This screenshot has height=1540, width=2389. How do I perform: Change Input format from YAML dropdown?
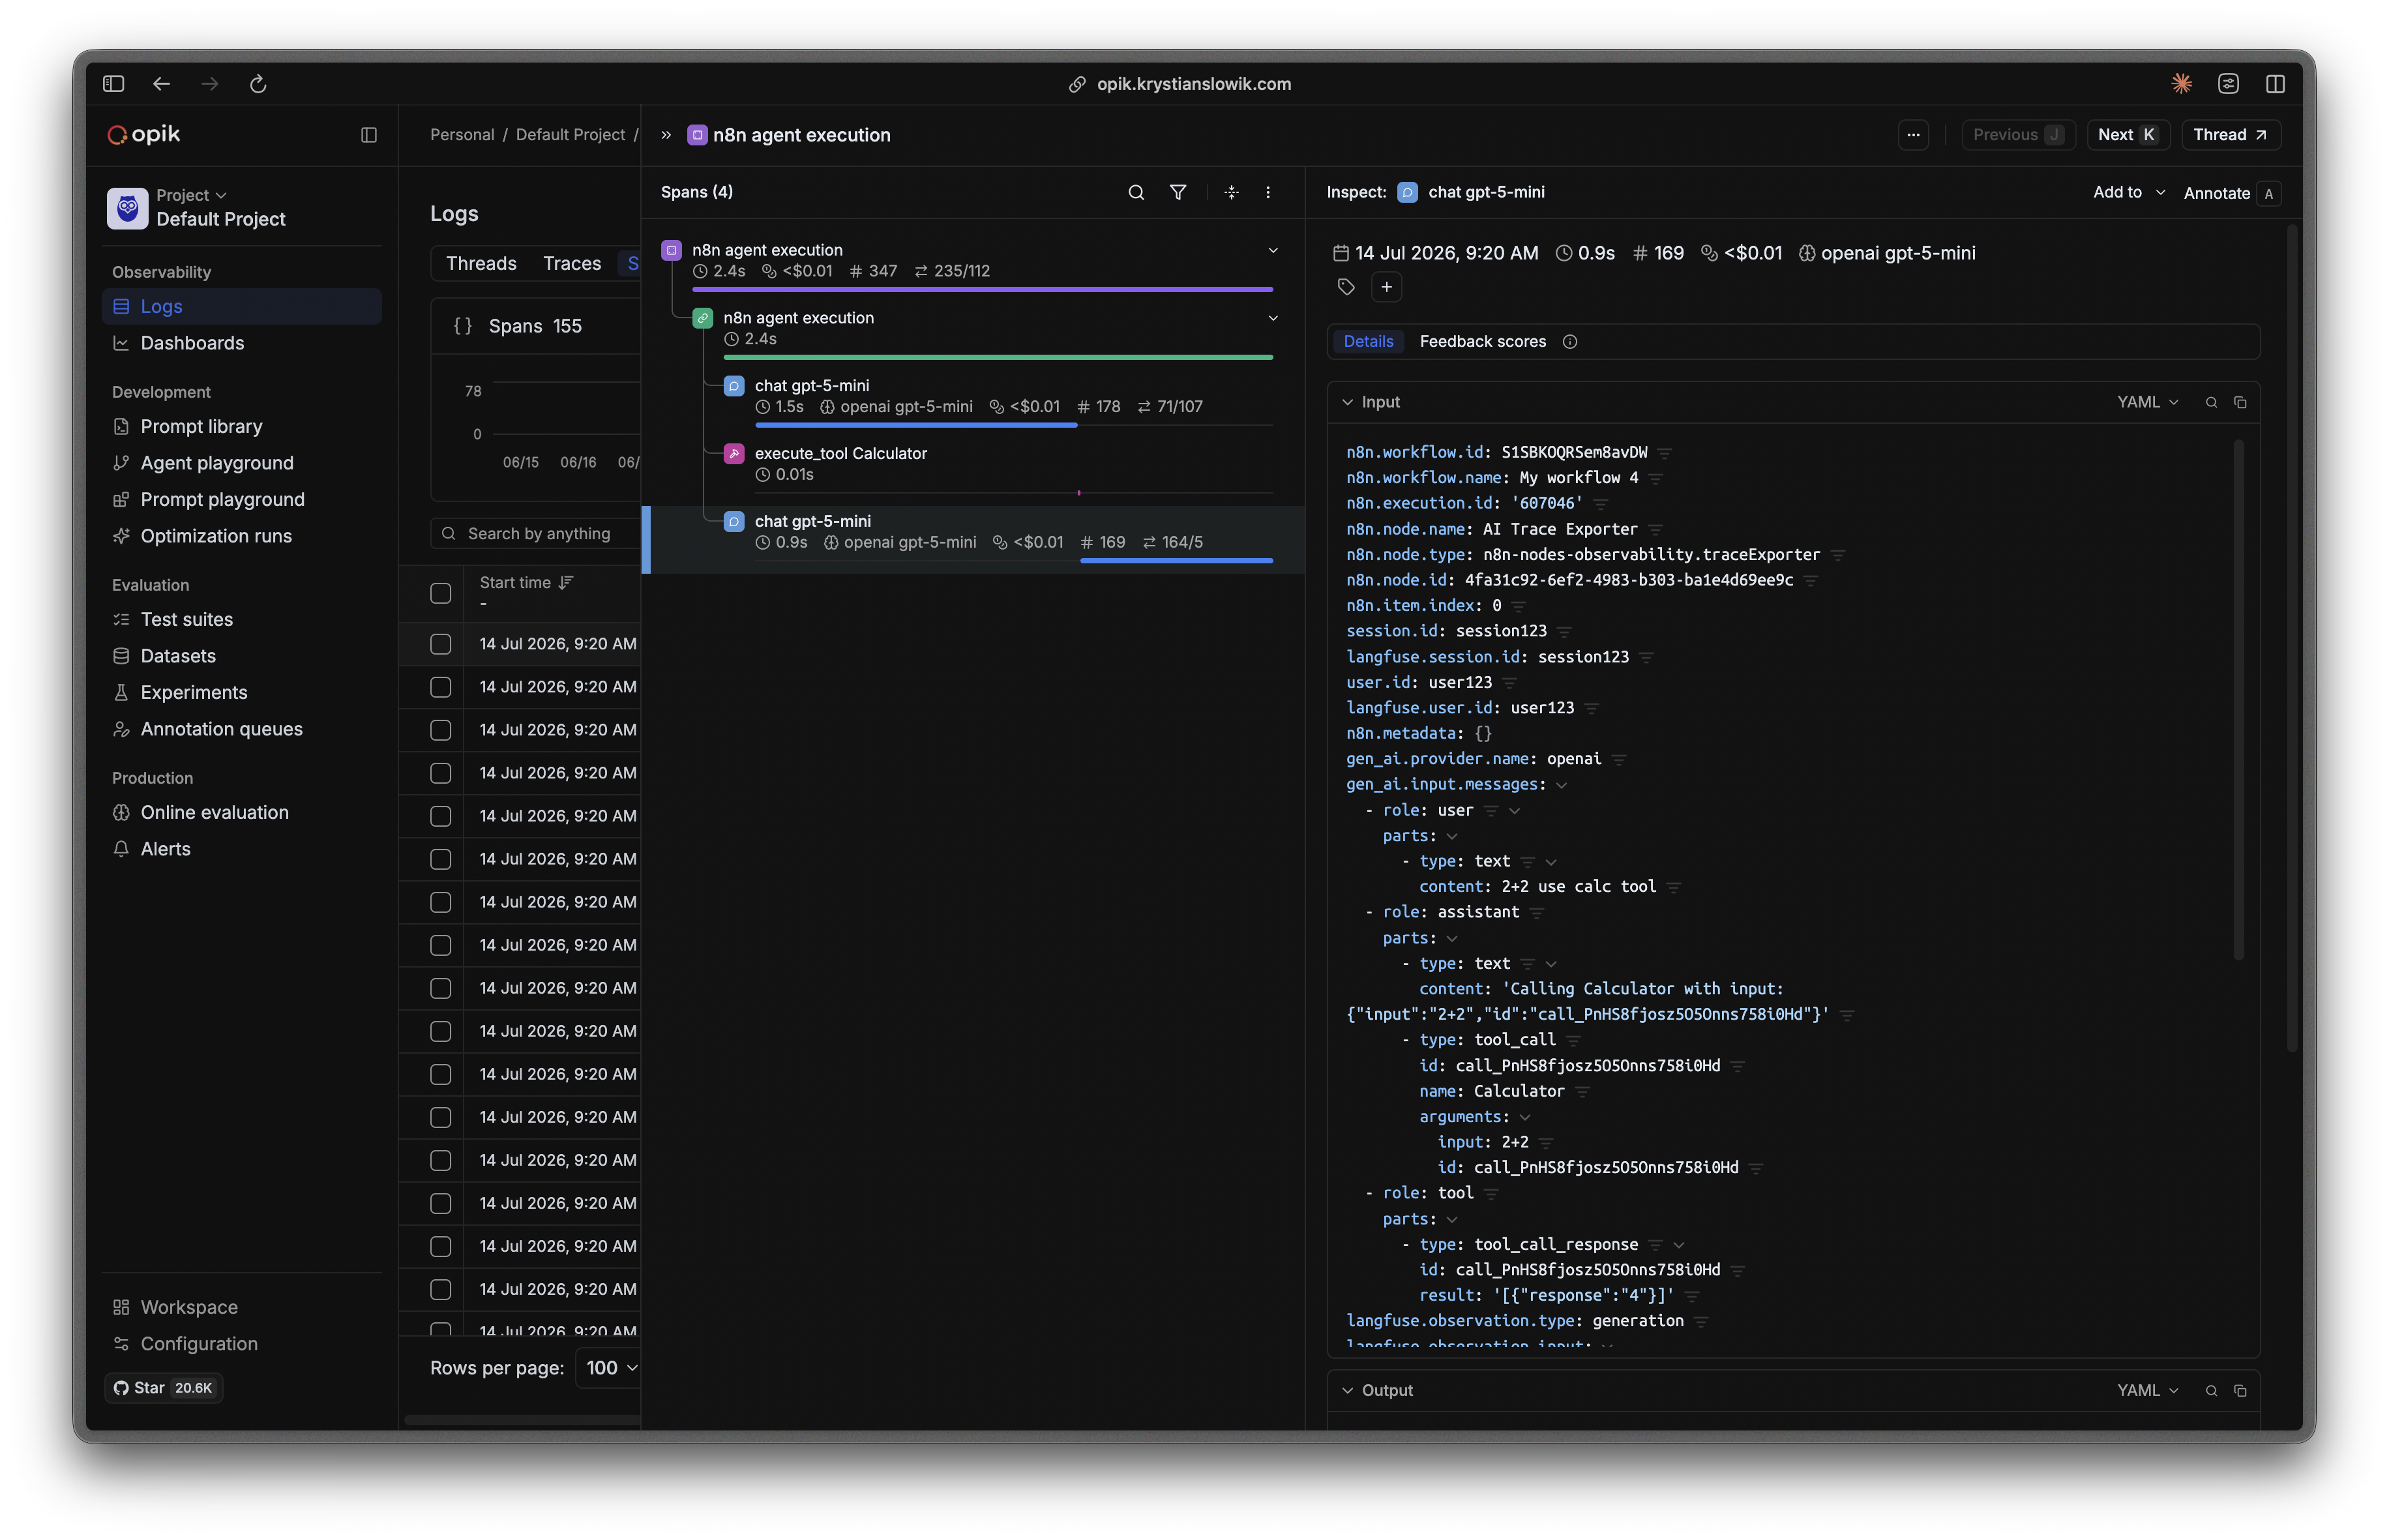click(2147, 402)
